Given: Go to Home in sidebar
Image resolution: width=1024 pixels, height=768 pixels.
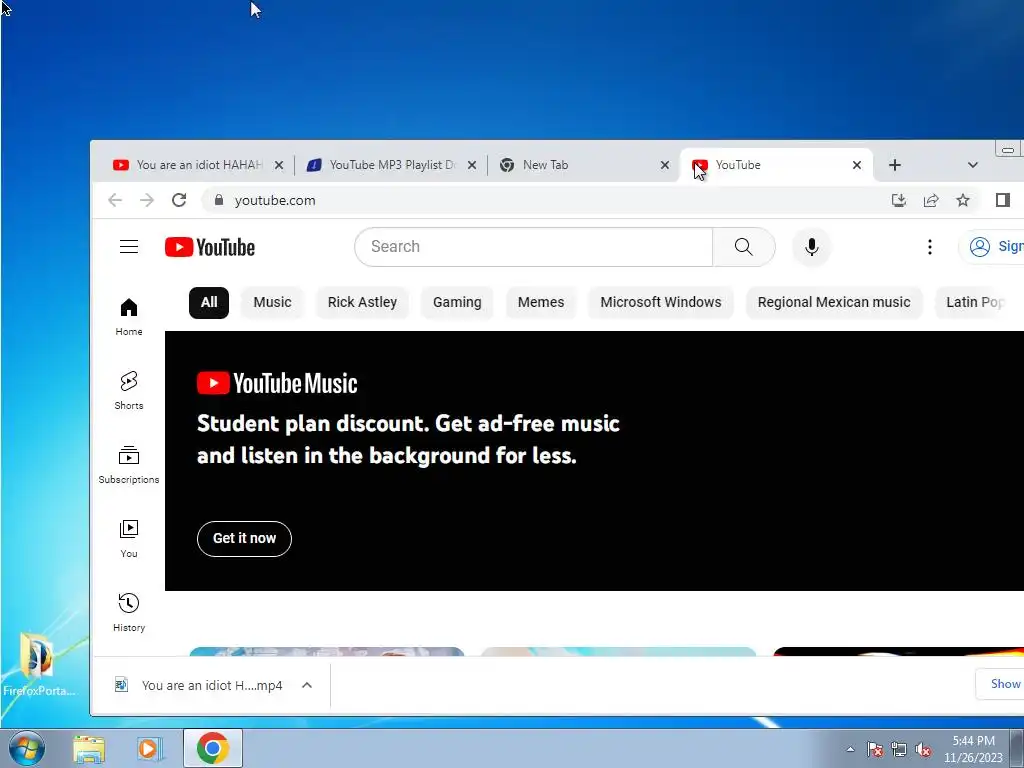Looking at the screenshot, I should (x=129, y=317).
